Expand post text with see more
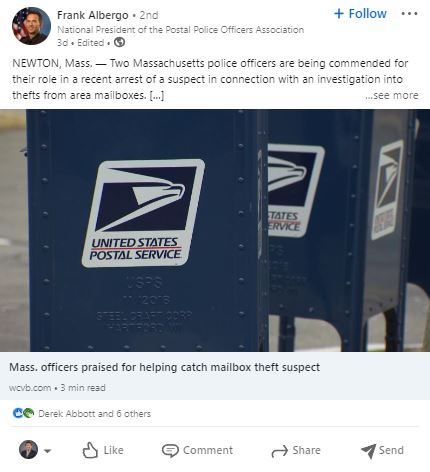Screen dimensions: 430x472 [392, 95]
